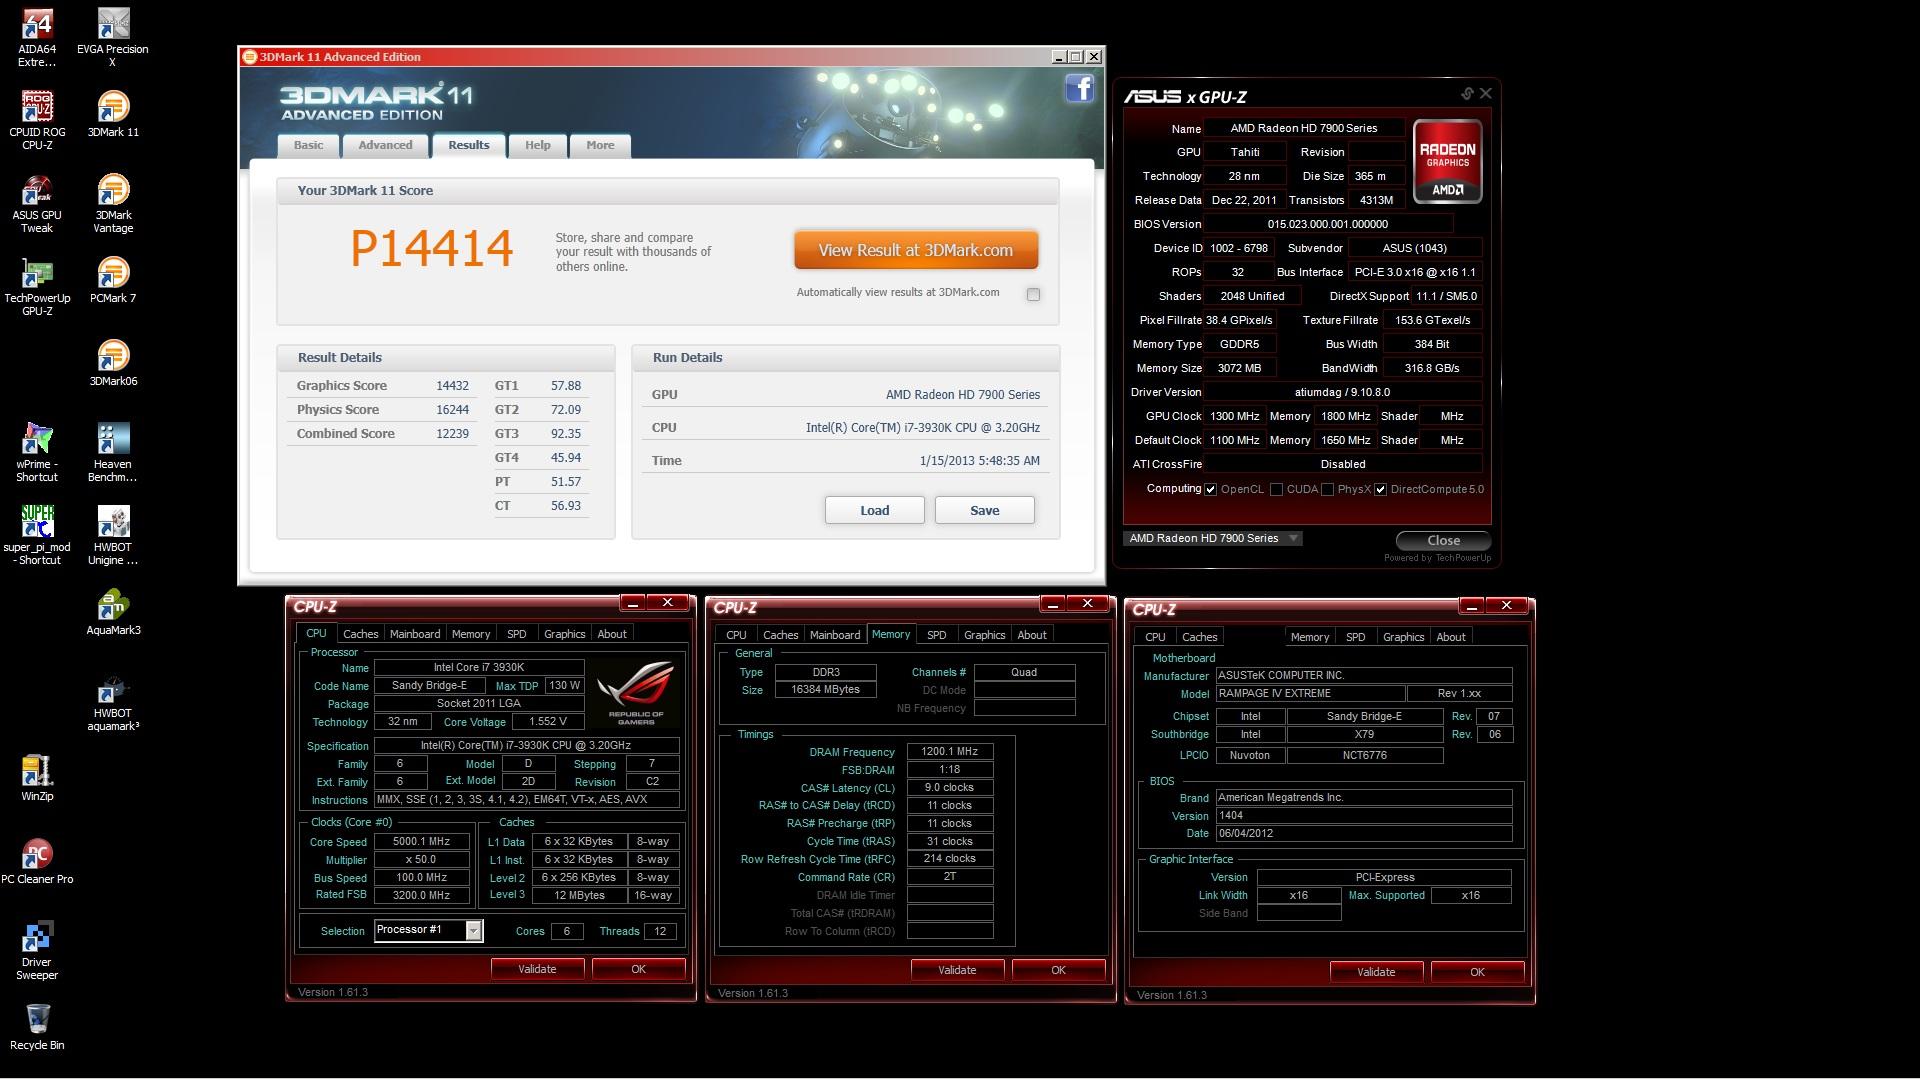Select Mainboard tab in the middle CPU-Z window
Screen dimensions: 1920x1080
pyautogui.click(x=835, y=635)
